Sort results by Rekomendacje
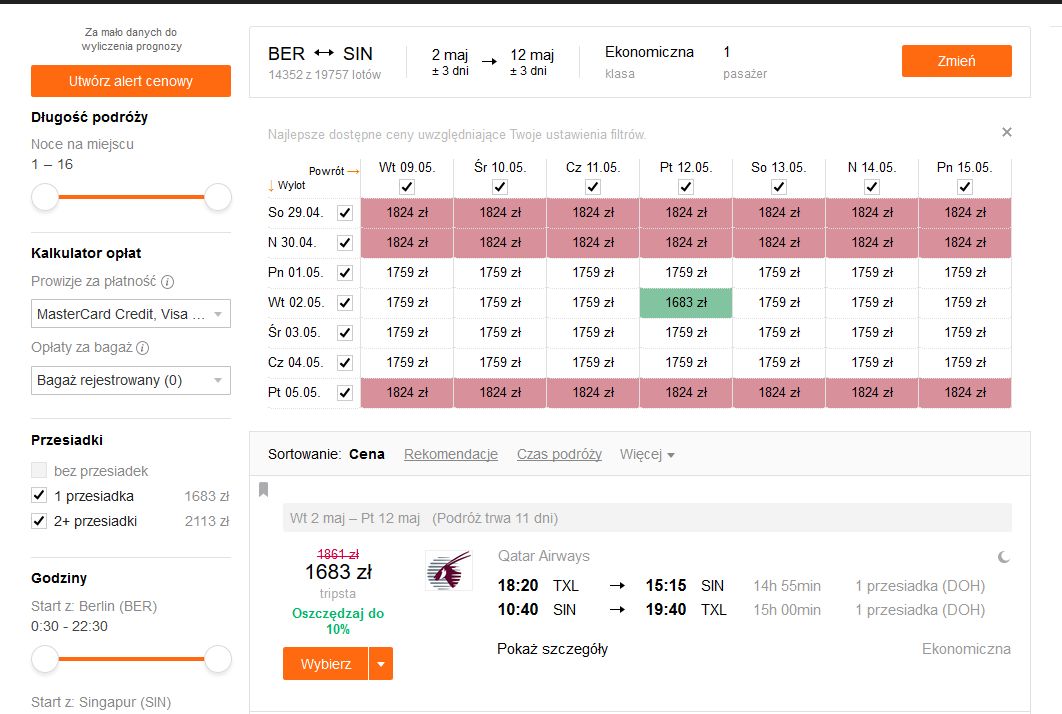 450,454
